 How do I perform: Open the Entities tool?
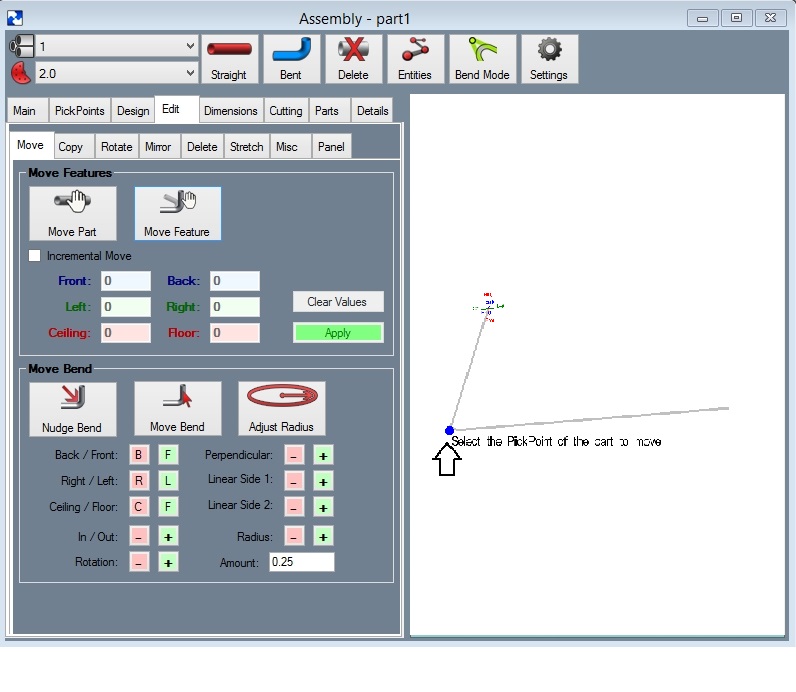point(415,59)
